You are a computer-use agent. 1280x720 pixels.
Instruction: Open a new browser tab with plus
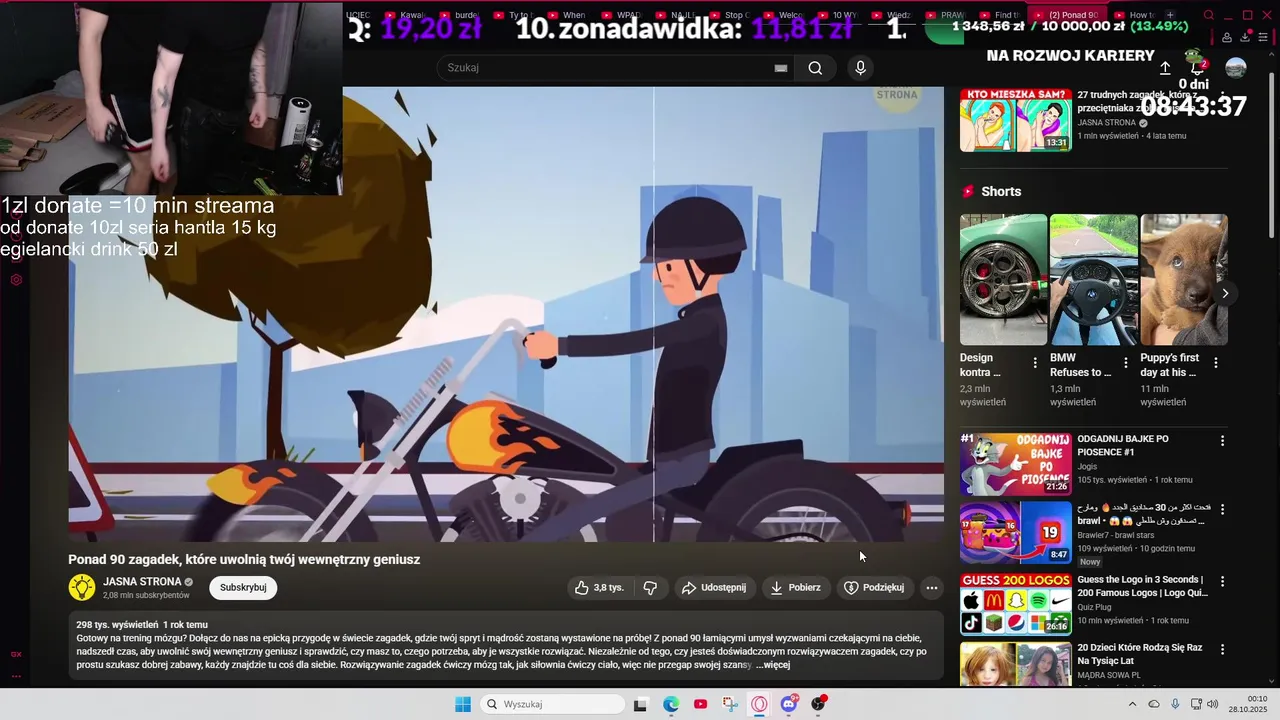pos(1170,15)
